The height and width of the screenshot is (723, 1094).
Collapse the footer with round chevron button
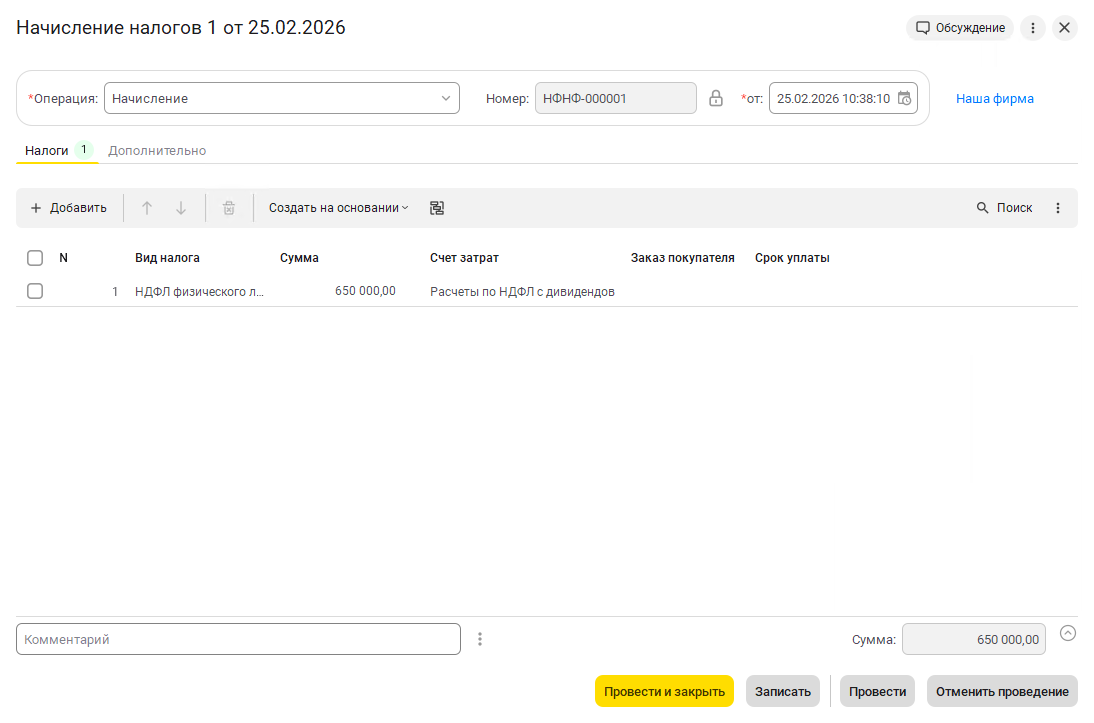tap(1068, 633)
